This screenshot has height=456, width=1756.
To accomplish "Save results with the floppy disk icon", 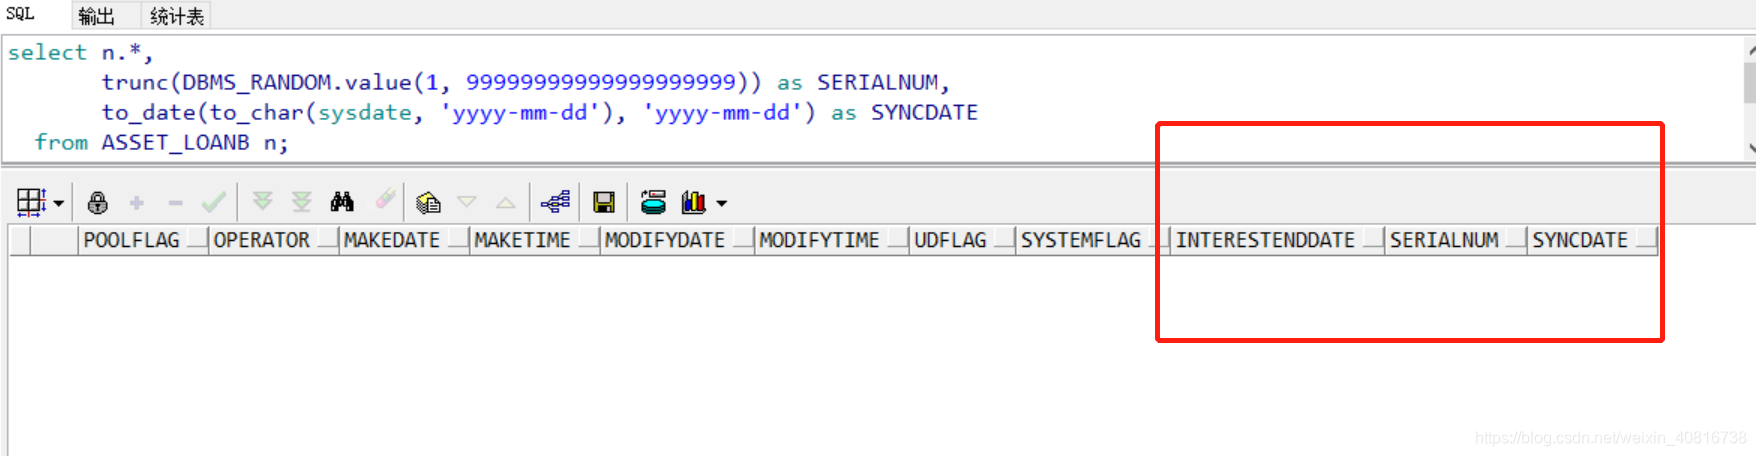I will [x=604, y=203].
